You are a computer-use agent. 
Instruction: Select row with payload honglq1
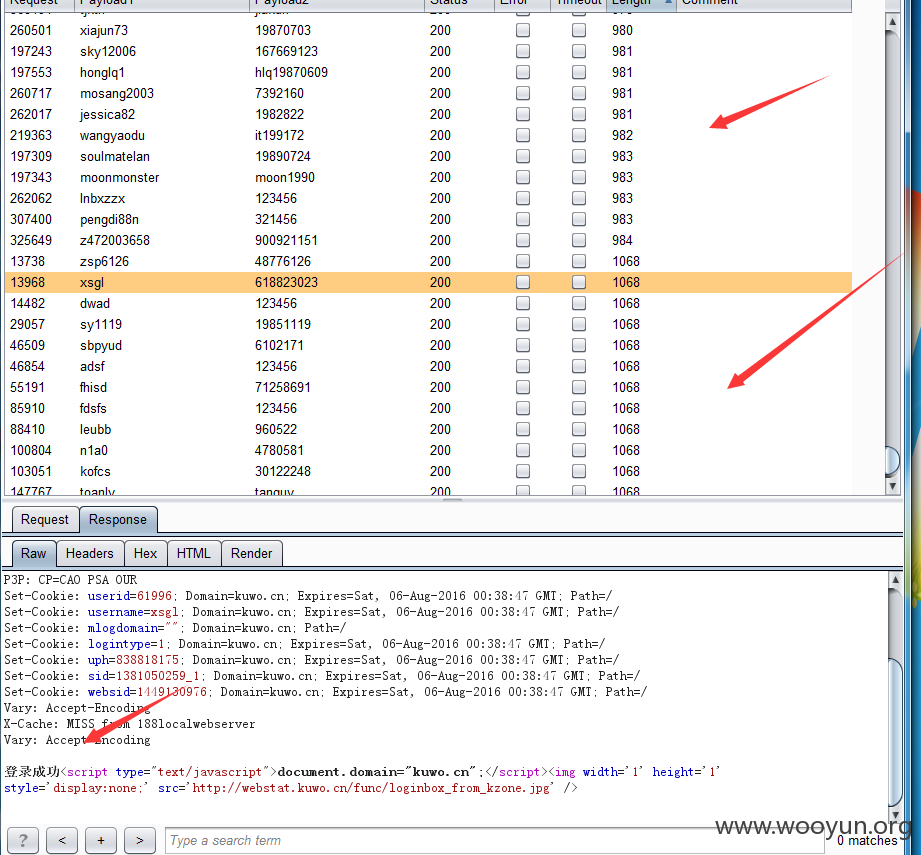coord(428,72)
